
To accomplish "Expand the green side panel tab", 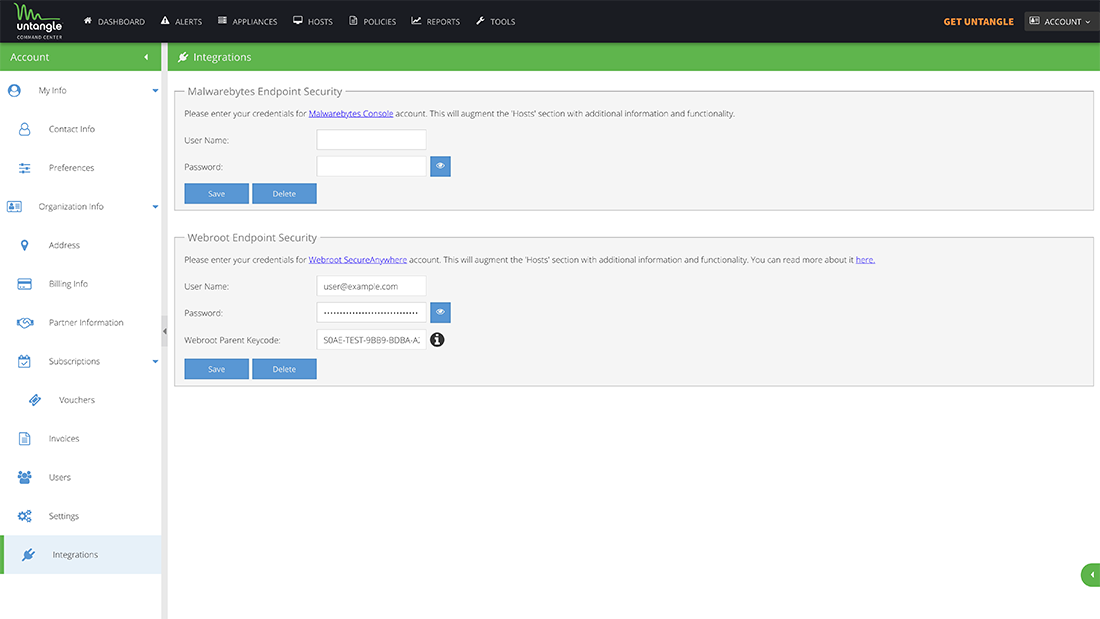I will pos(1091,575).
